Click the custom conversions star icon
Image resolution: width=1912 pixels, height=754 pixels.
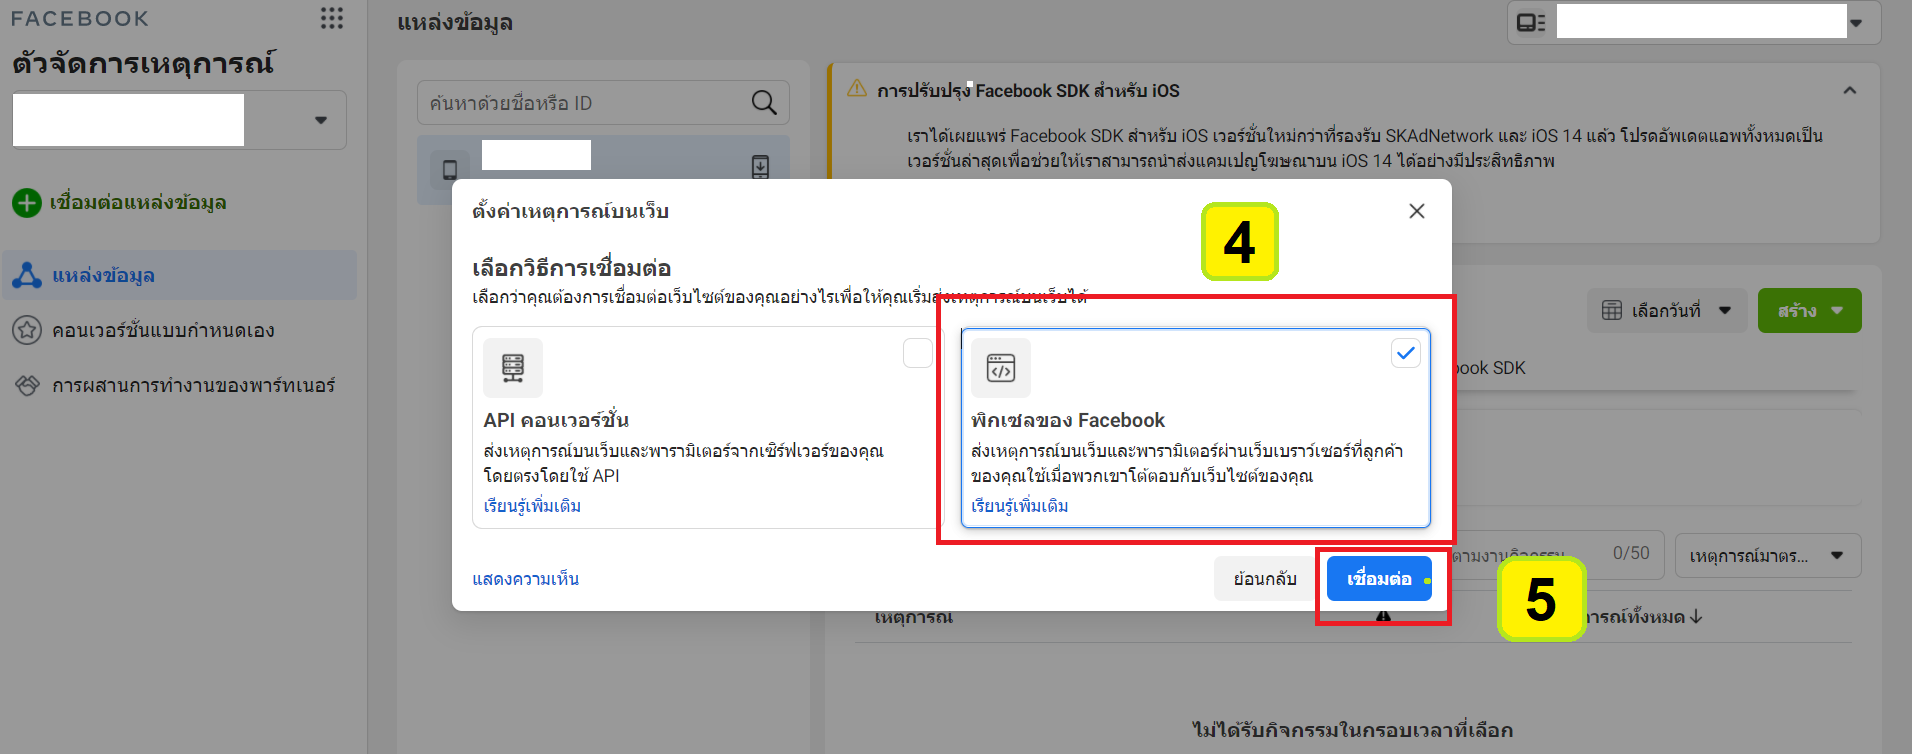(26, 330)
